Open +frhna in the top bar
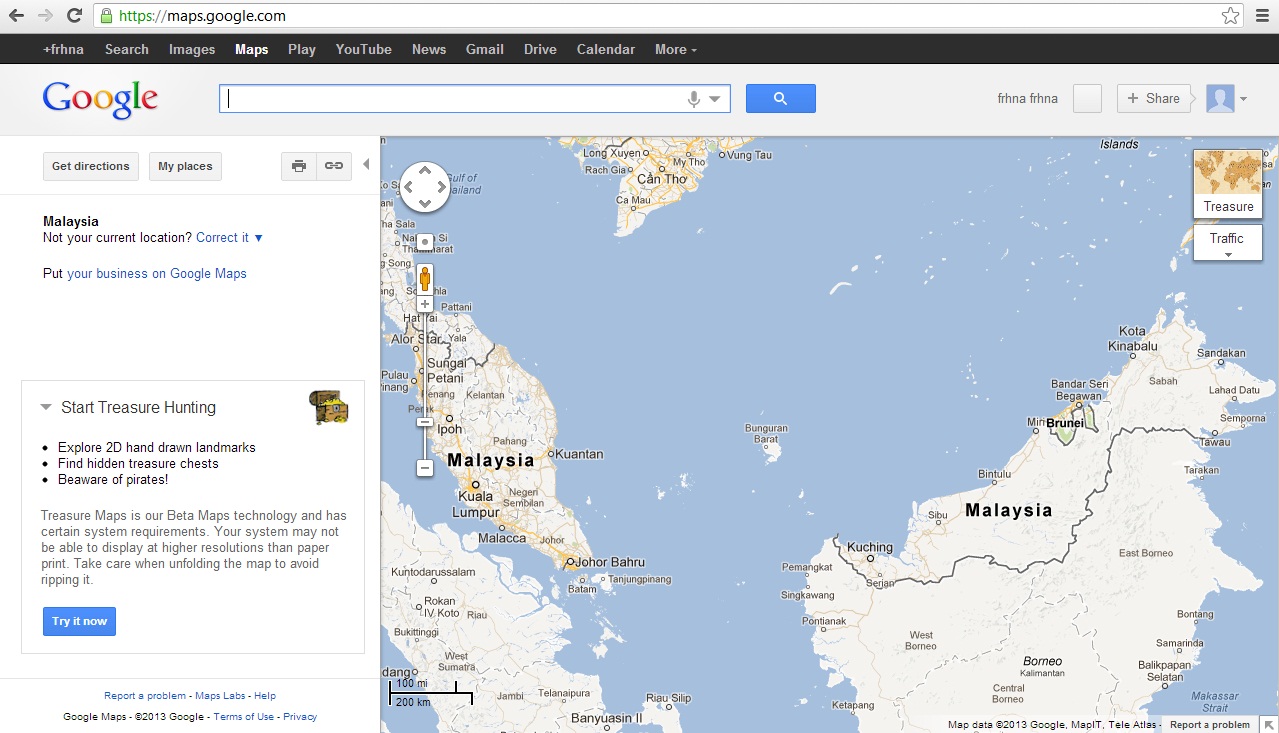The height and width of the screenshot is (733, 1279). (63, 49)
